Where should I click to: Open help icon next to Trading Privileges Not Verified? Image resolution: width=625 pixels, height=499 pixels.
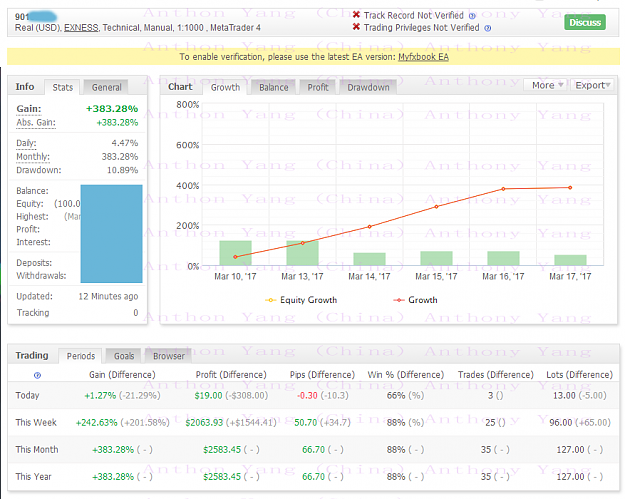click(x=487, y=28)
